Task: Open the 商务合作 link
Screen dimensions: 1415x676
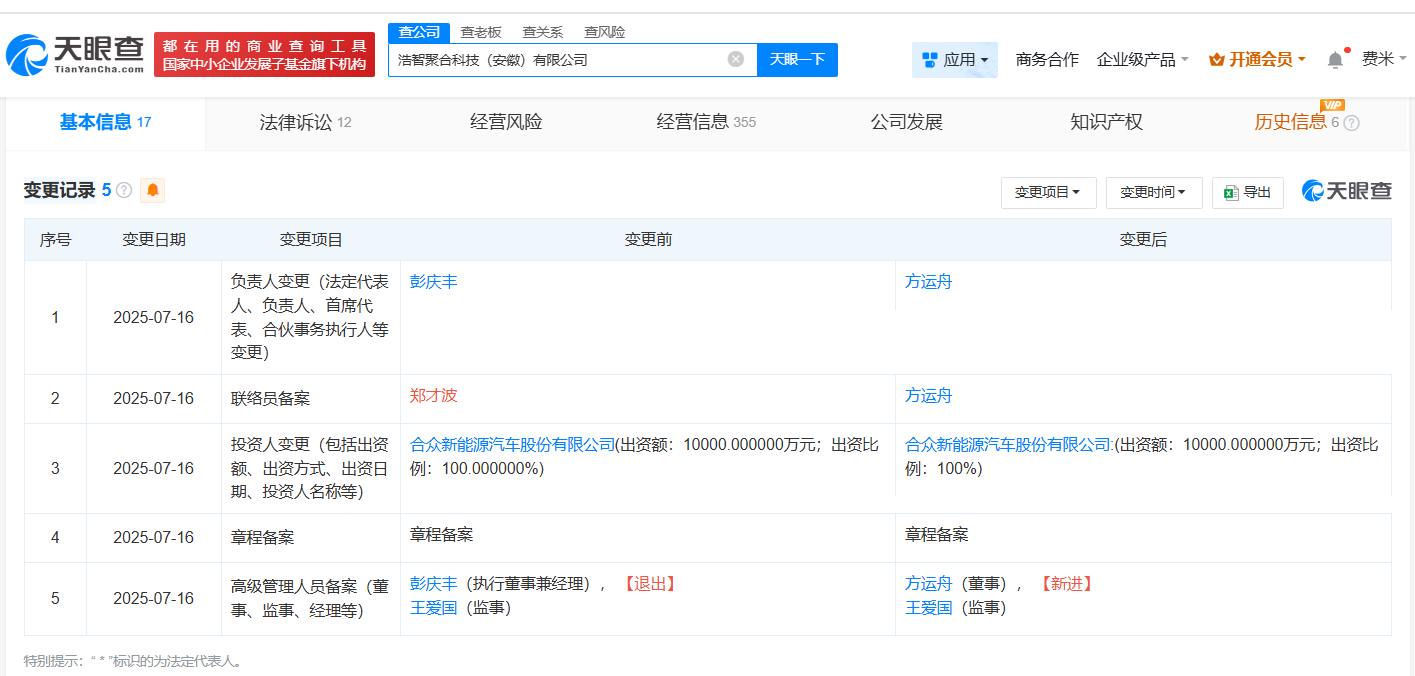Action: pyautogui.click(x=1047, y=60)
